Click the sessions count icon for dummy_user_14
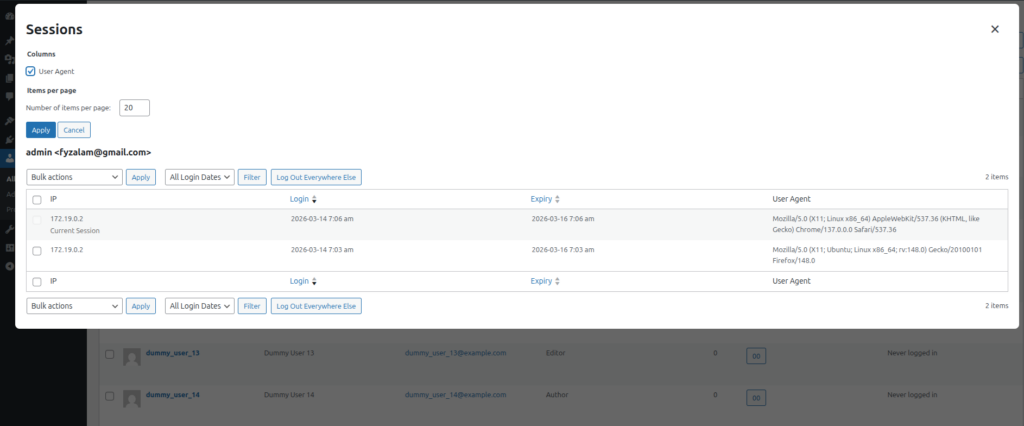Viewport: 1024px width, 426px height. [x=756, y=398]
